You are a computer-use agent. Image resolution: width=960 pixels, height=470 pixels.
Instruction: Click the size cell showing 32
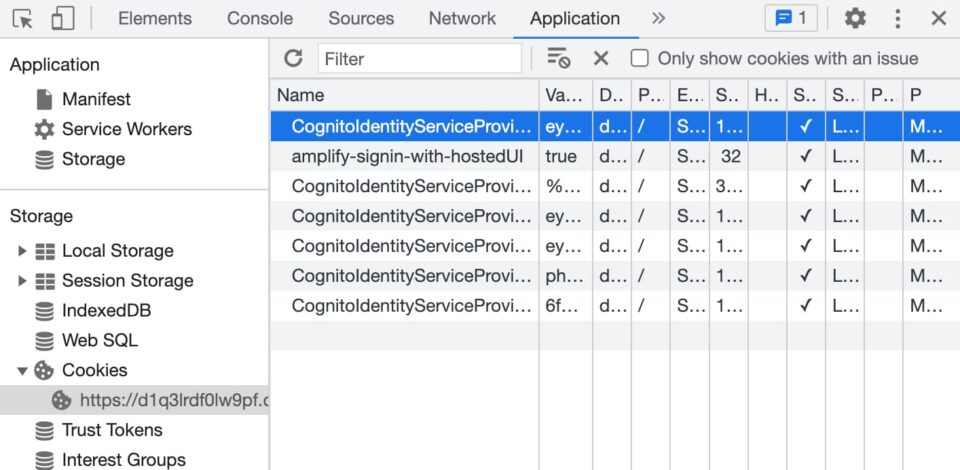[x=730, y=157]
